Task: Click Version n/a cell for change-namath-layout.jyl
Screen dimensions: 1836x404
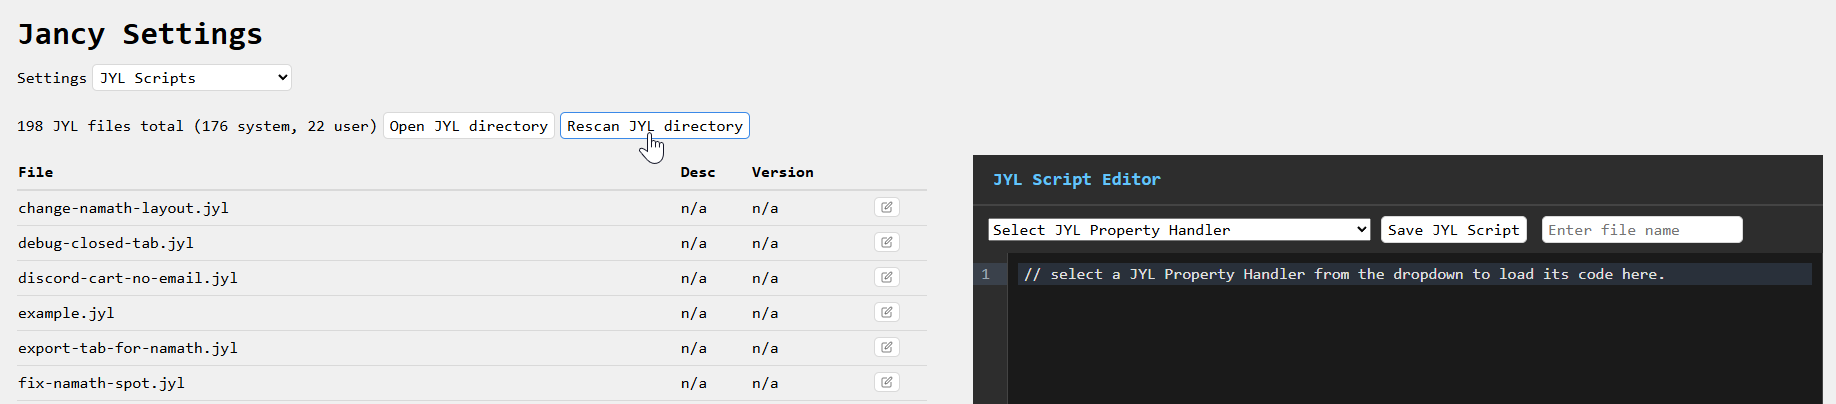Action: [x=765, y=208]
